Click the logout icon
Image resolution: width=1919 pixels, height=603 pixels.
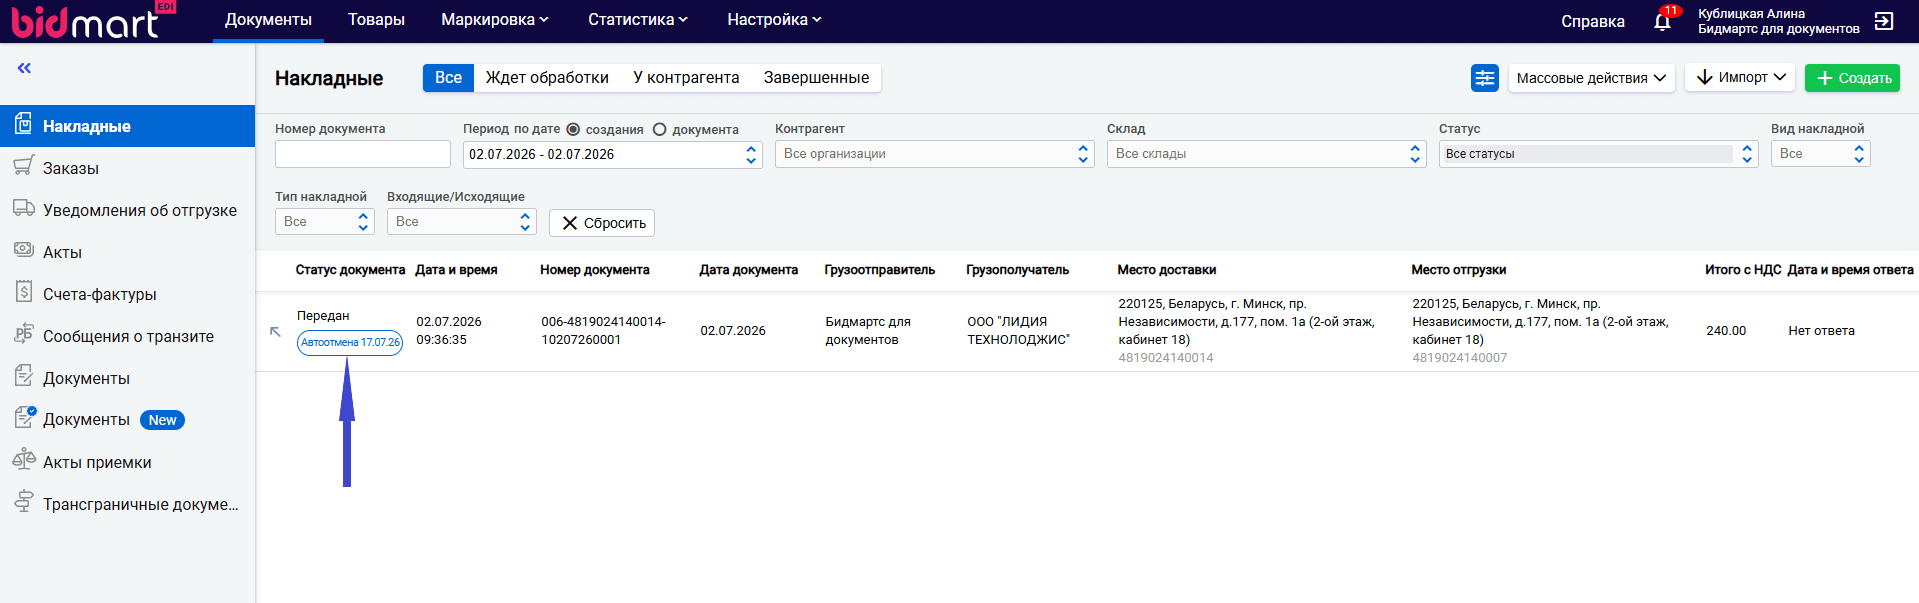(x=1884, y=21)
